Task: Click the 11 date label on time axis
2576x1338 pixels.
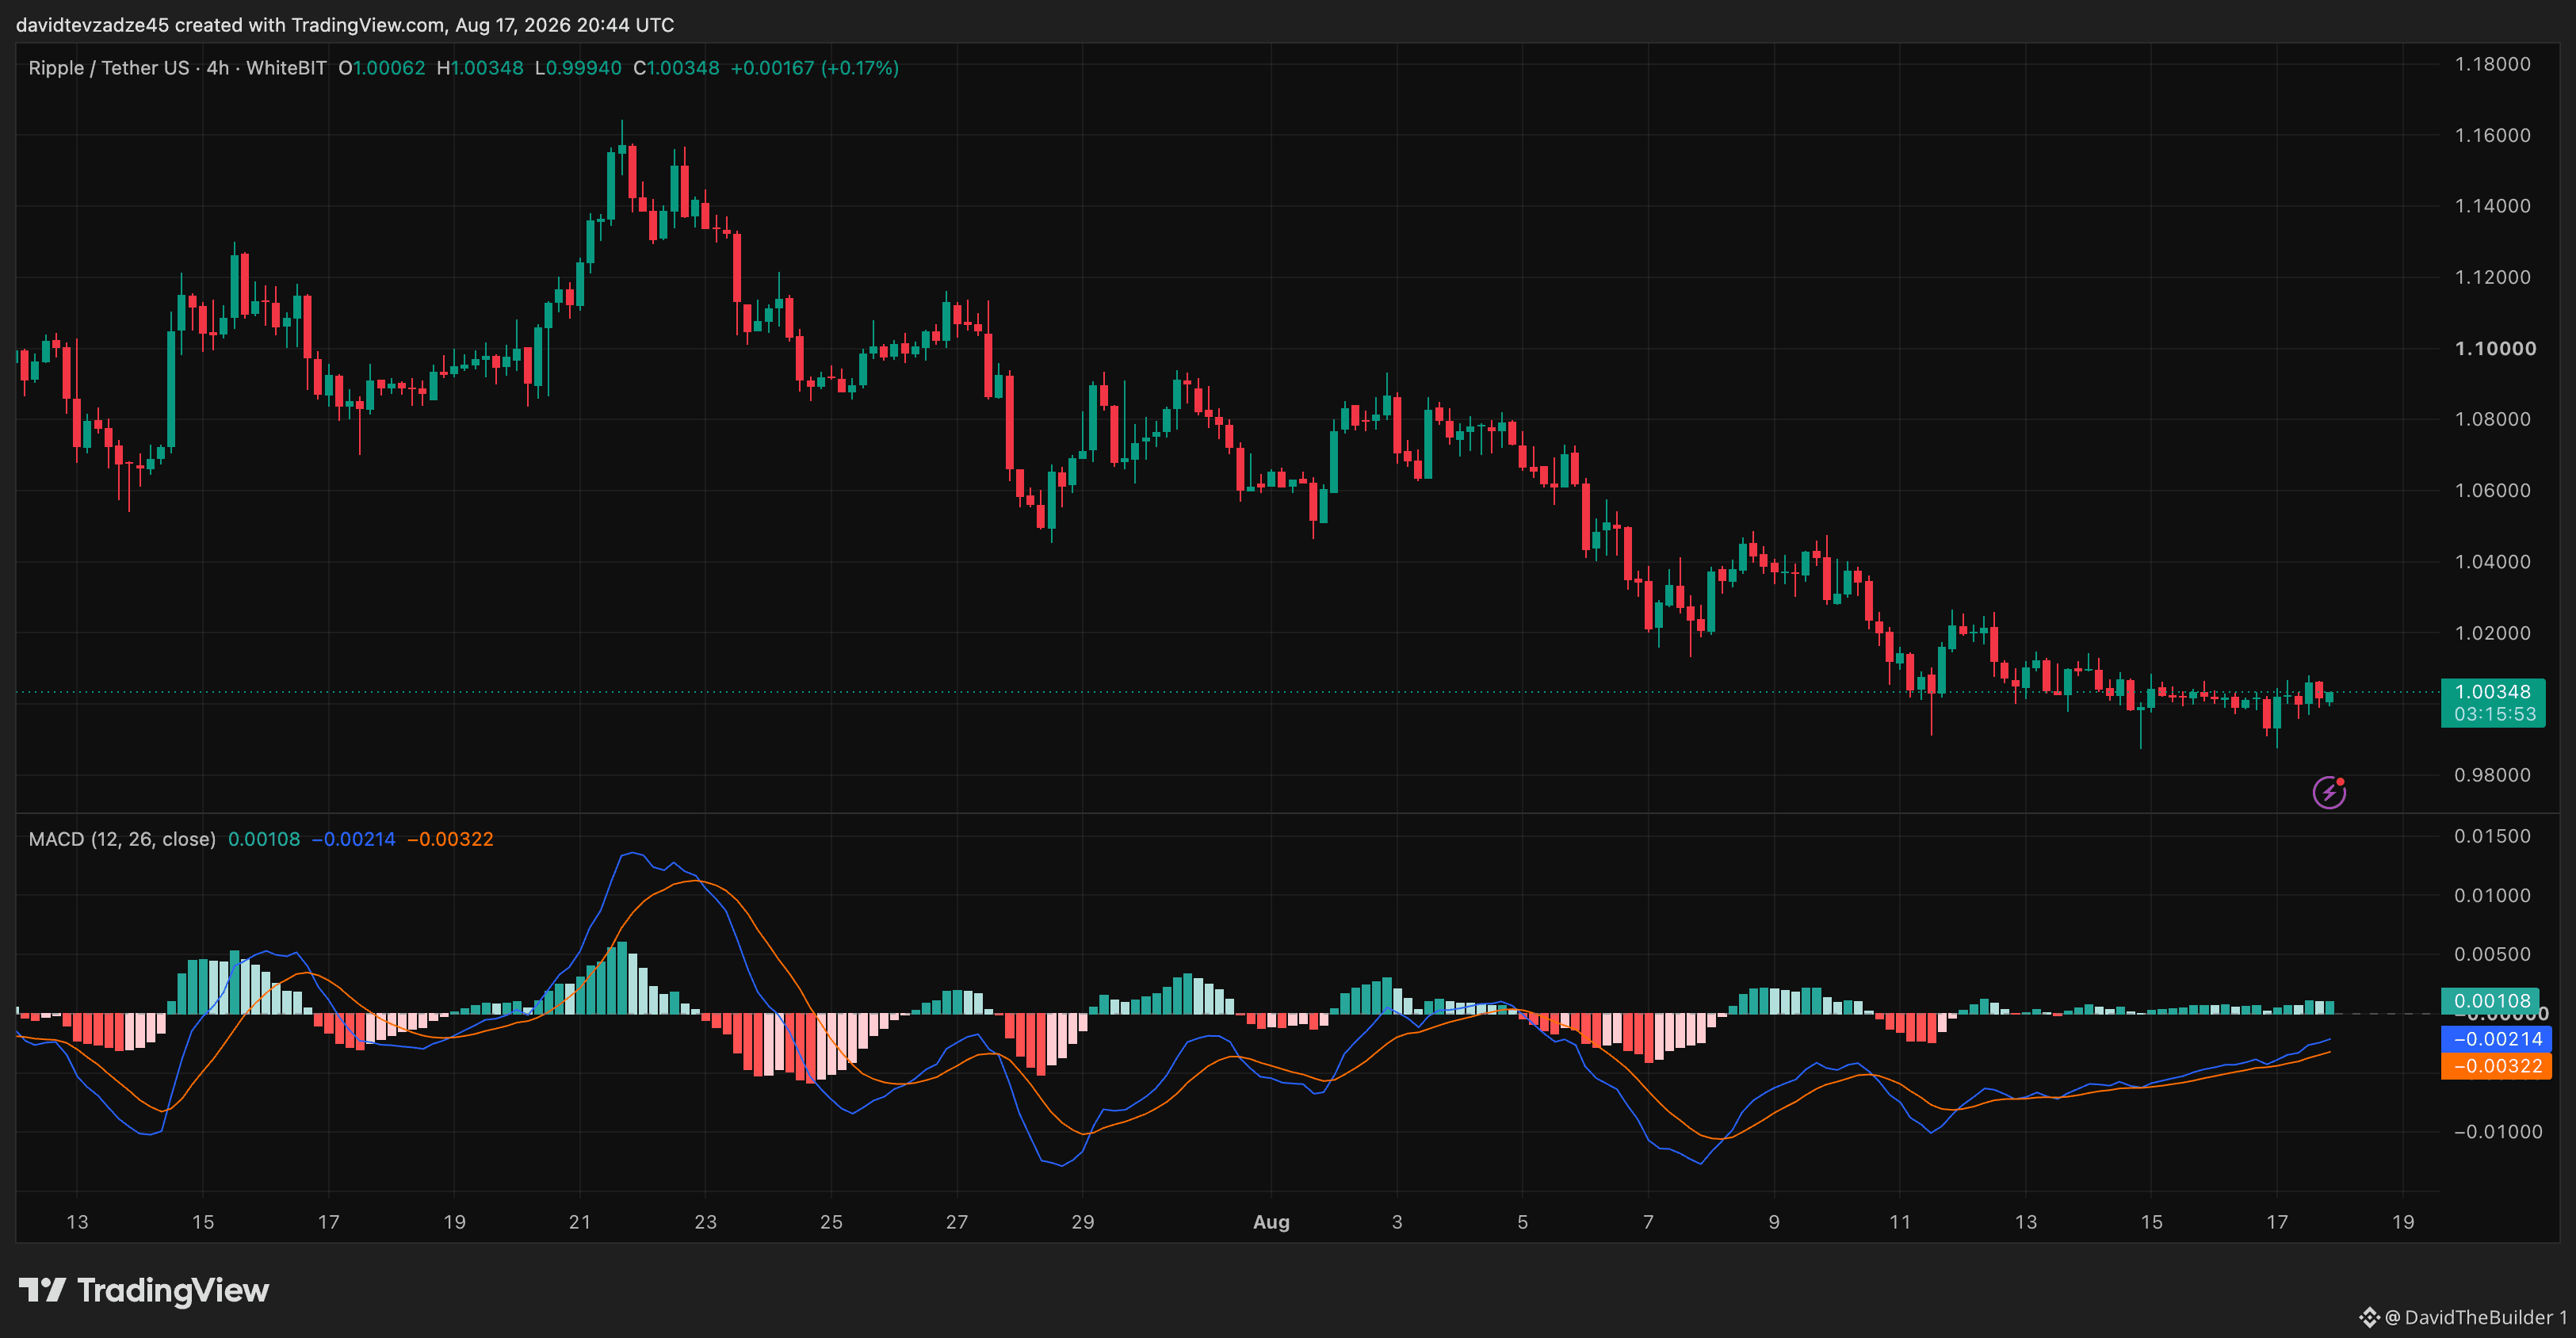Action: point(1900,1222)
